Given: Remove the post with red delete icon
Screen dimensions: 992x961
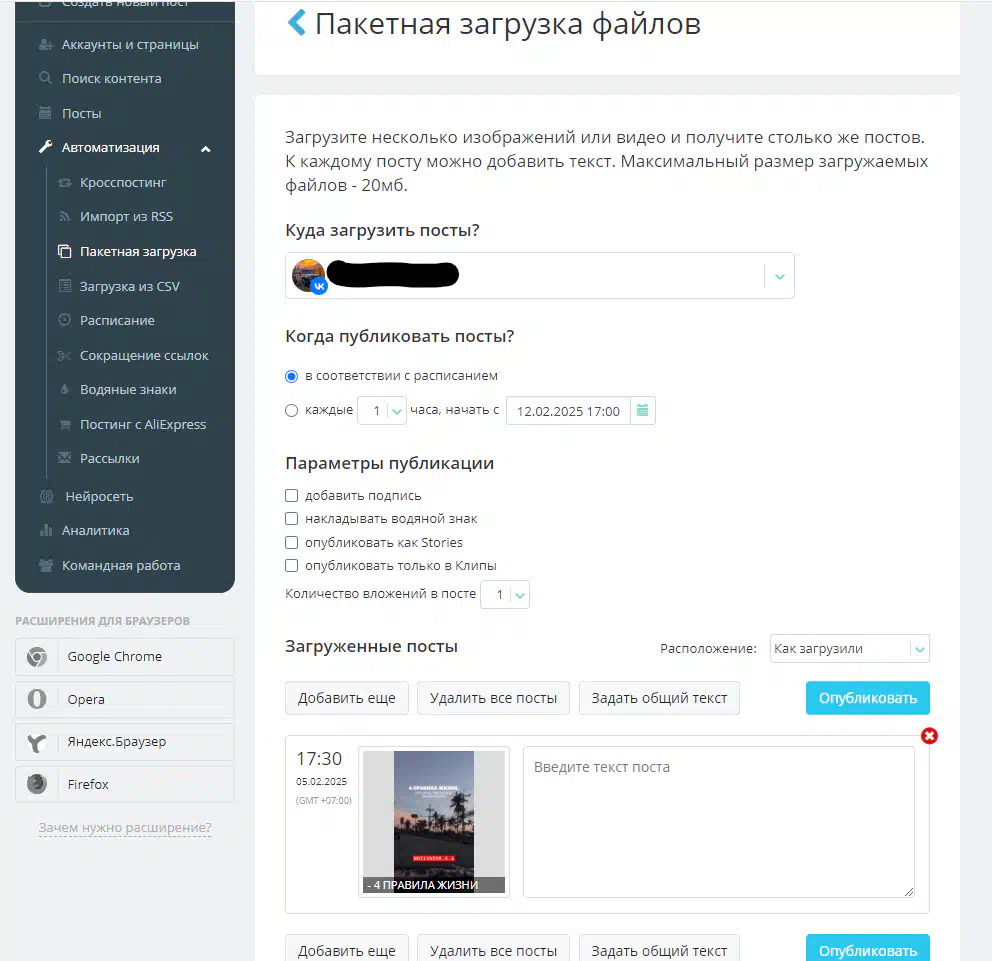Looking at the screenshot, I should point(929,736).
